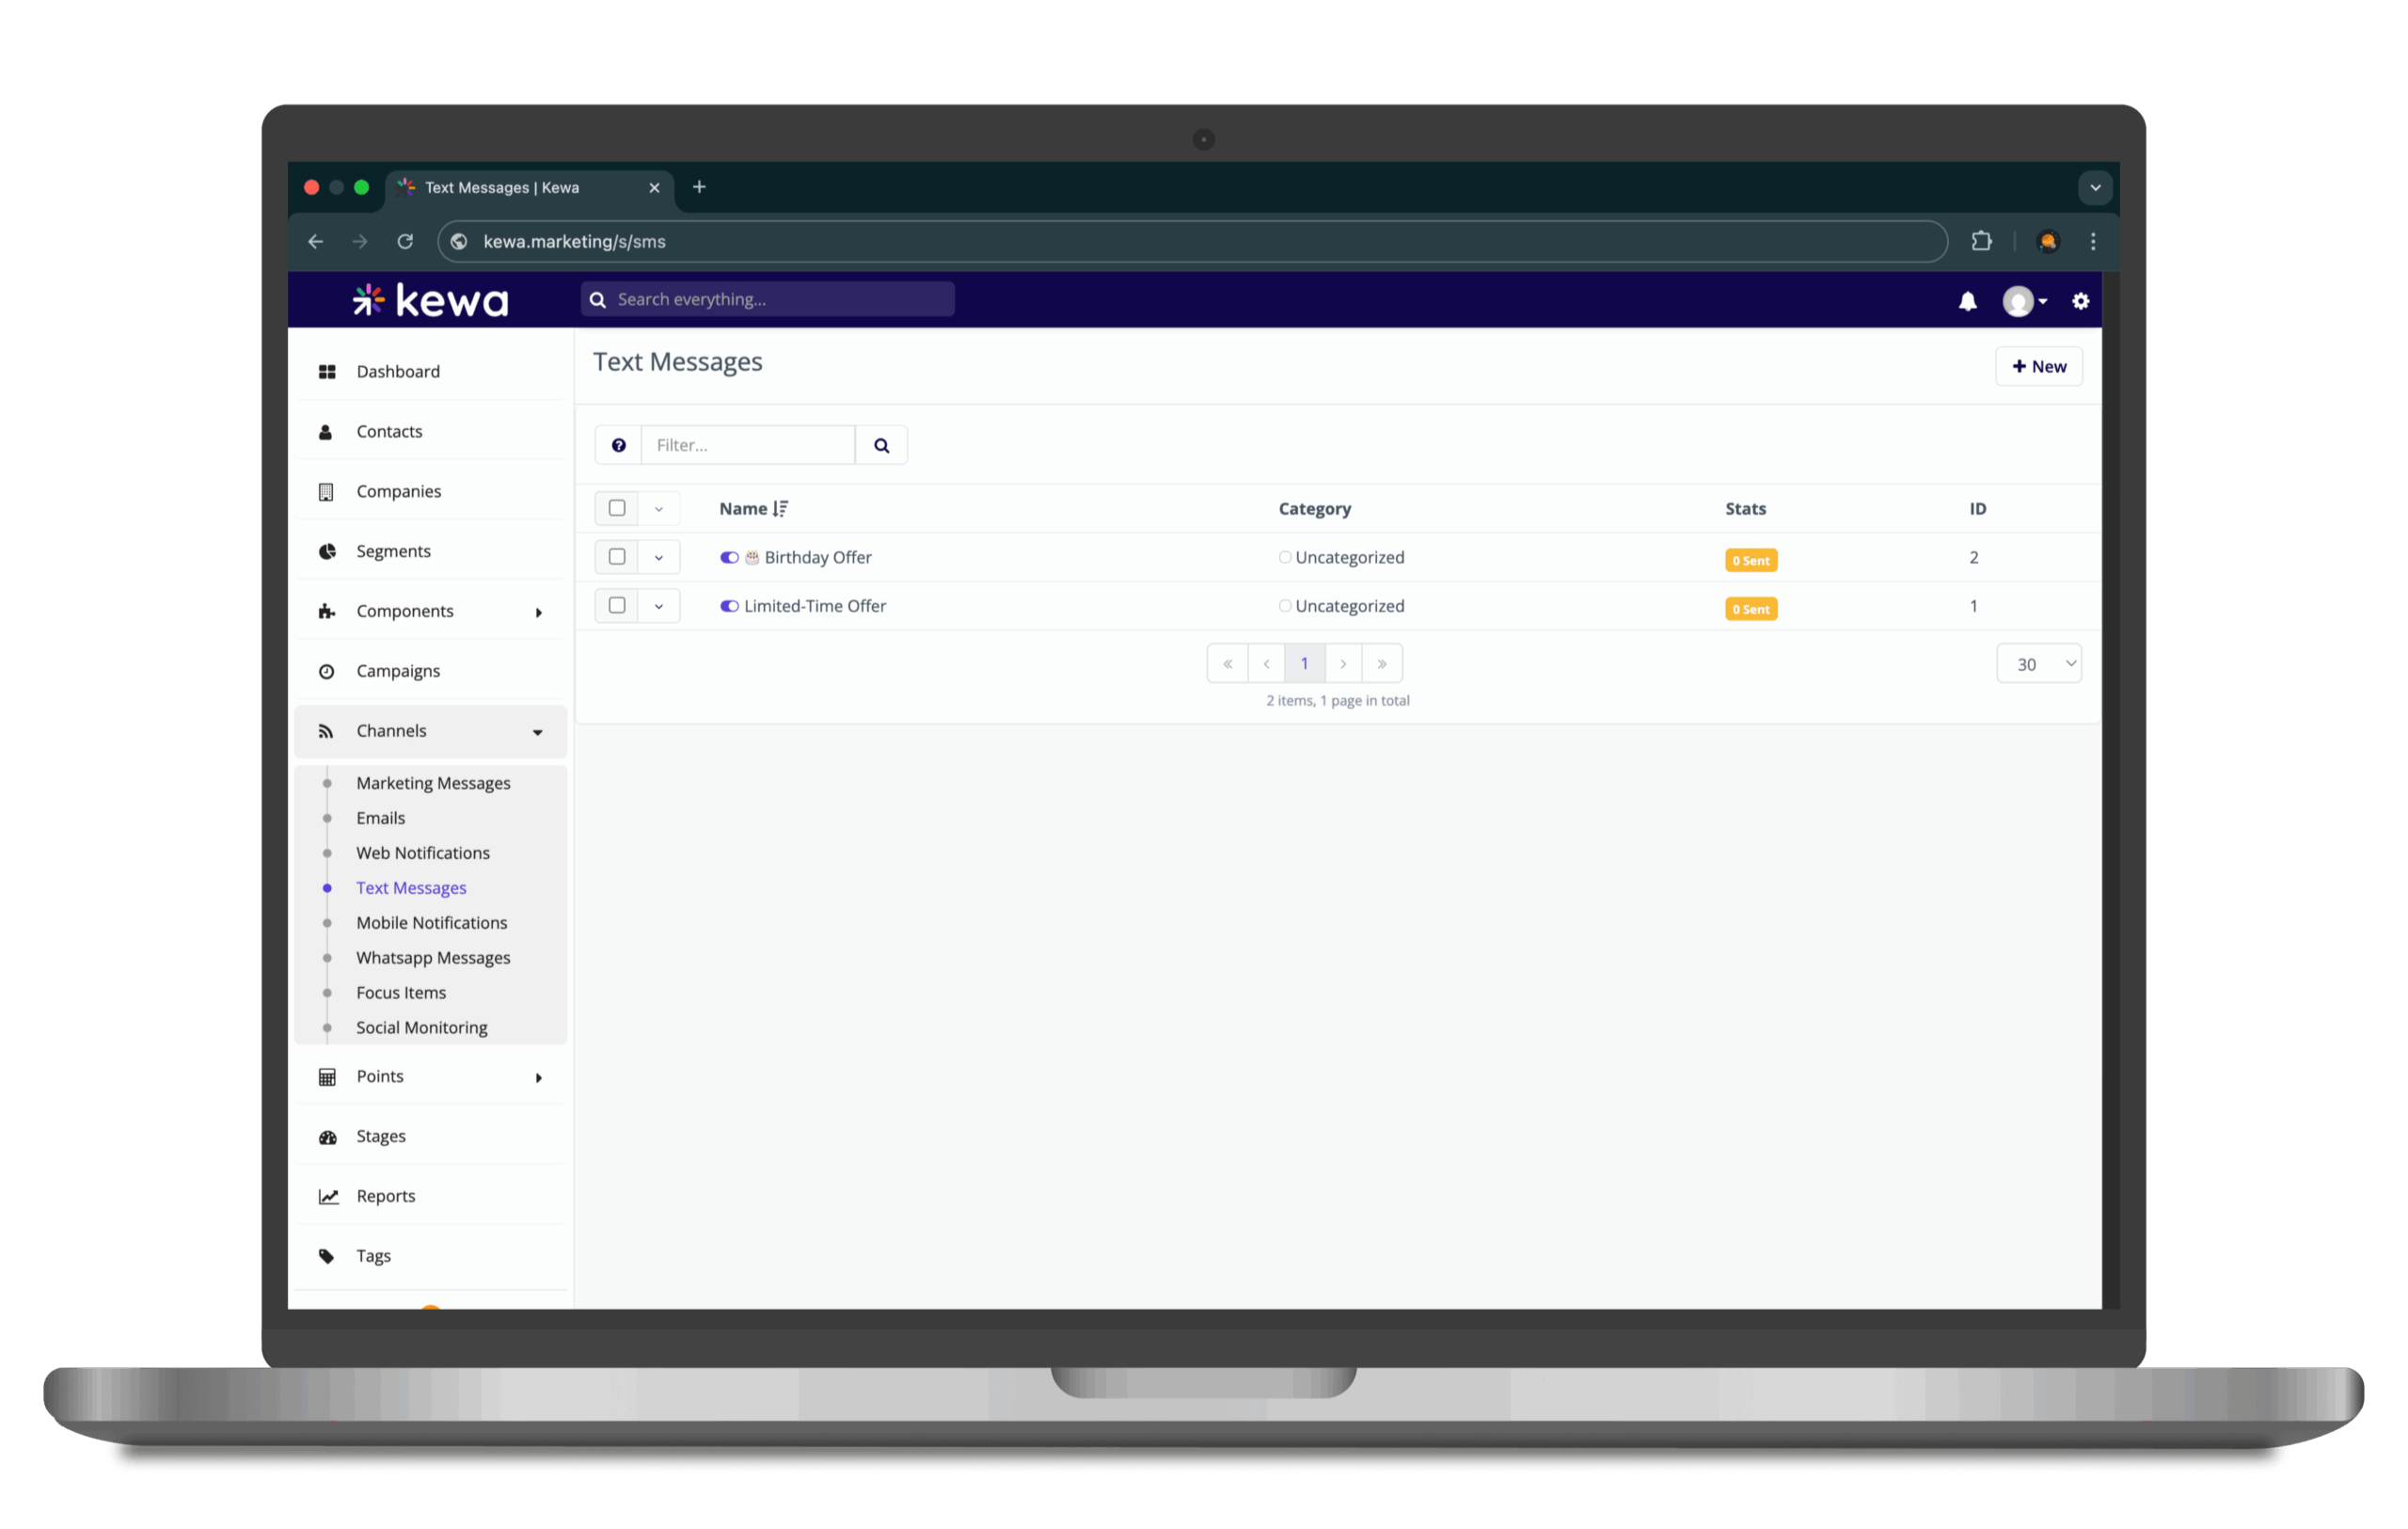
Task: Click the browser reload icon
Action: pos(405,241)
